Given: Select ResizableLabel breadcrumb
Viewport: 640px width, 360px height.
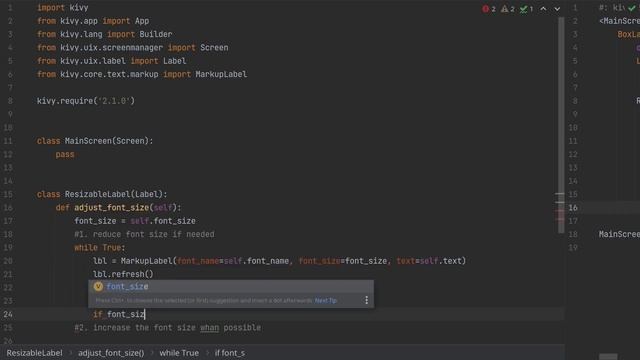Looking at the screenshot, I should click(x=35, y=353).
